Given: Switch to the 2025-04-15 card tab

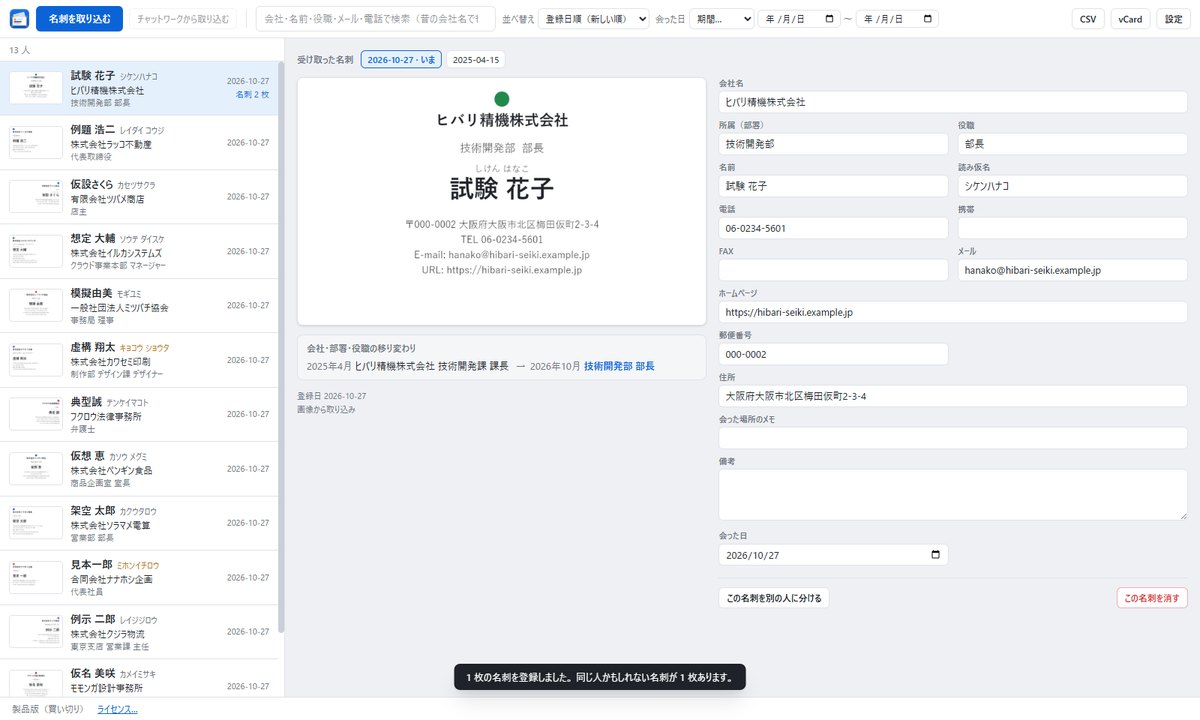Looking at the screenshot, I should pos(476,60).
